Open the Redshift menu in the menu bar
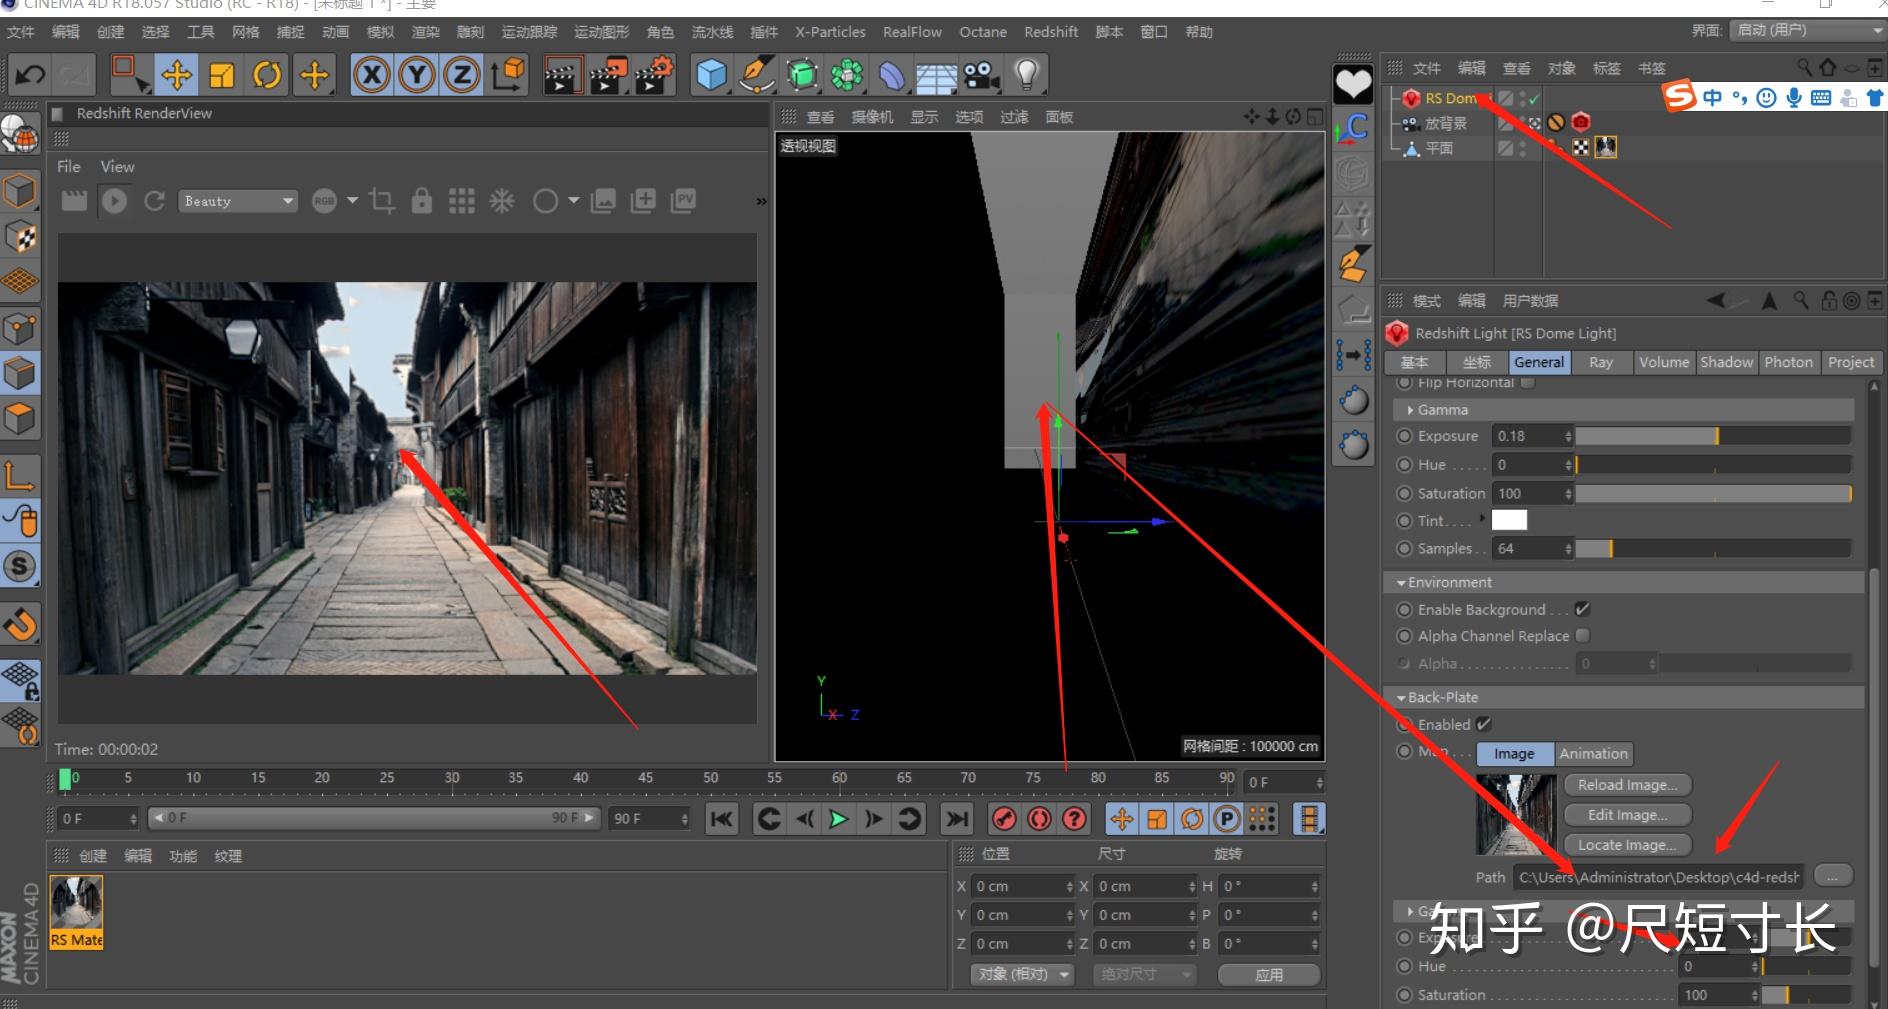This screenshot has width=1888, height=1009. click(x=1050, y=31)
